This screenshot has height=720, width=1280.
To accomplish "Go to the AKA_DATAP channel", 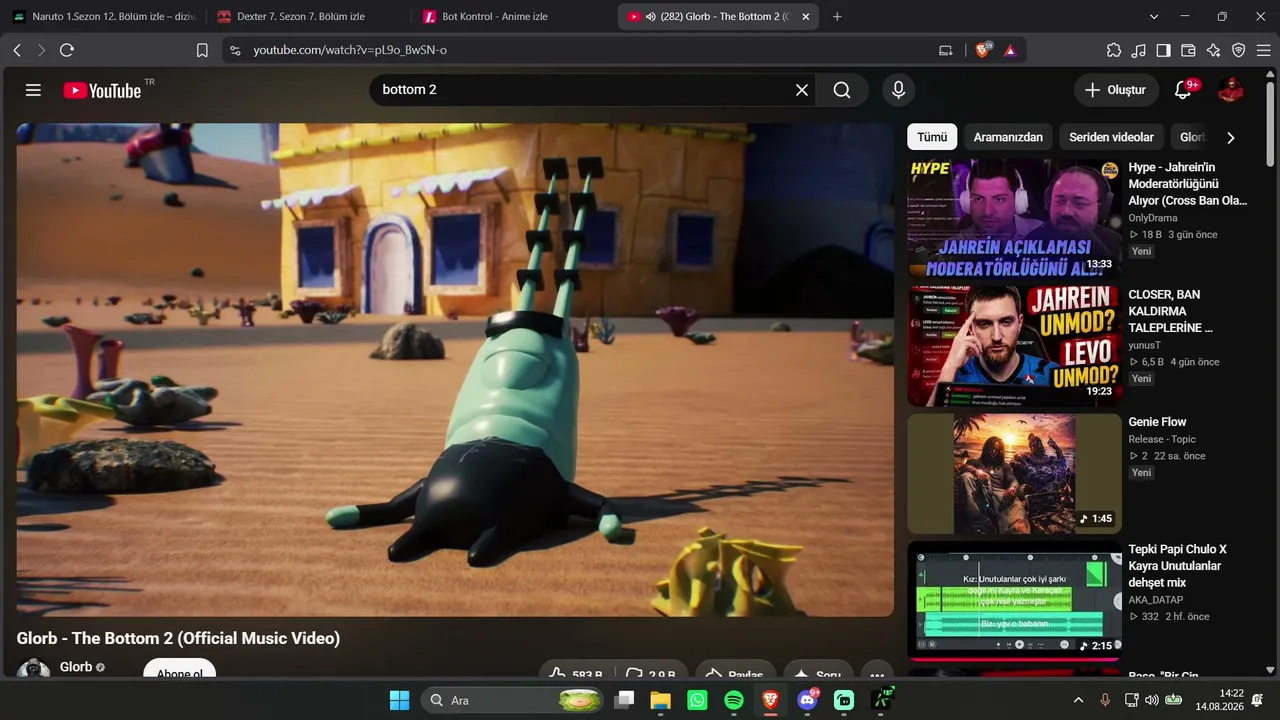I will (1155, 600).
